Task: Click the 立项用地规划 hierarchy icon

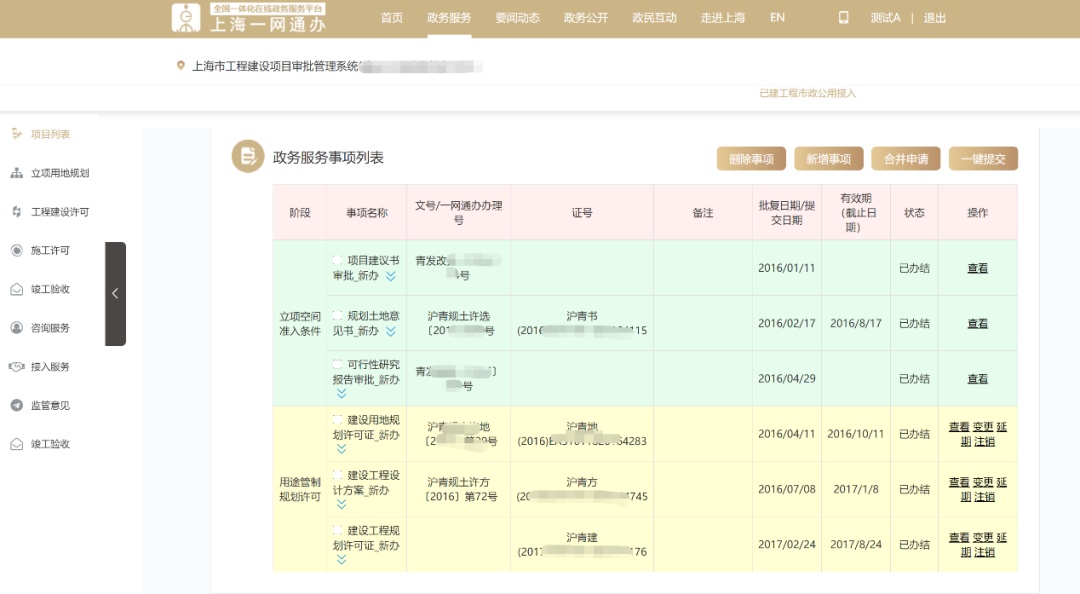Action: (x=16, y=173)
